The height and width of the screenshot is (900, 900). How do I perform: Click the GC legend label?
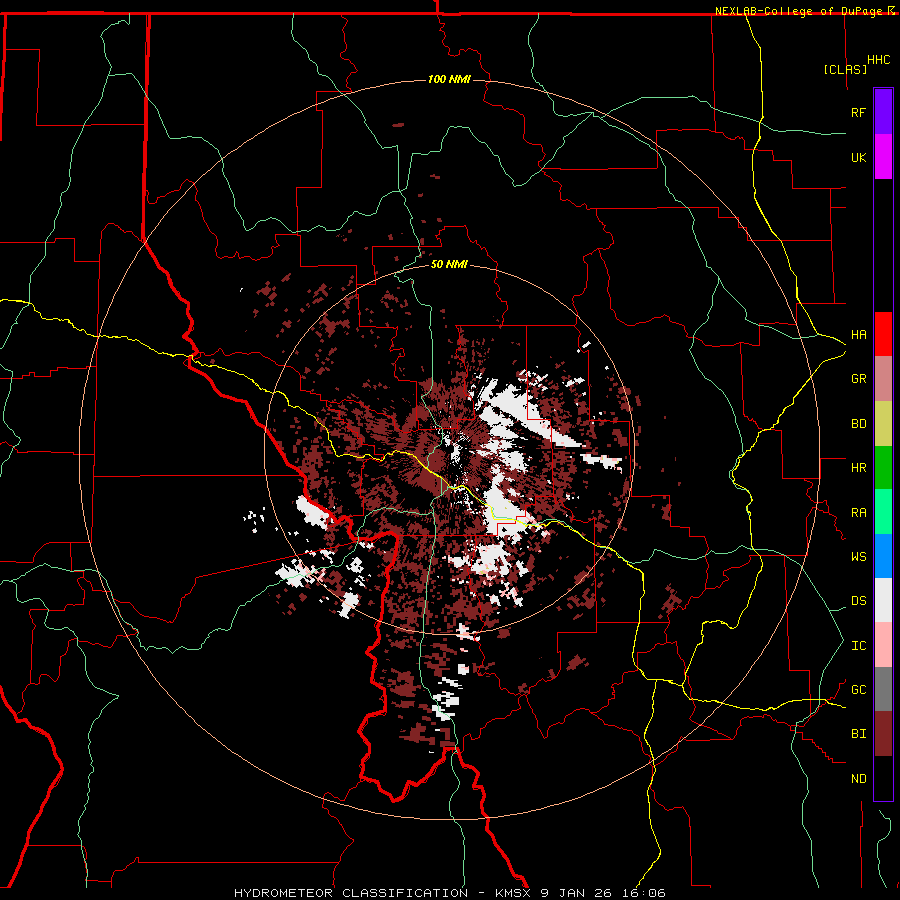pyautogui.click(x=858, y=690)
